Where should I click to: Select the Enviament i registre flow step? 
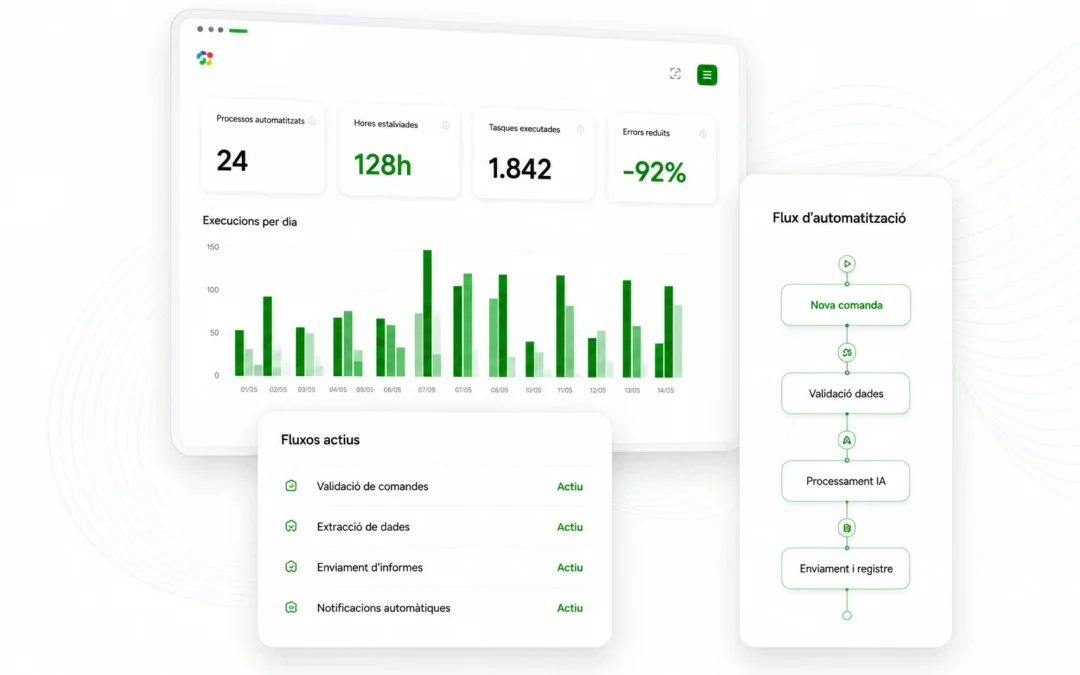click(x=846, y=568)
